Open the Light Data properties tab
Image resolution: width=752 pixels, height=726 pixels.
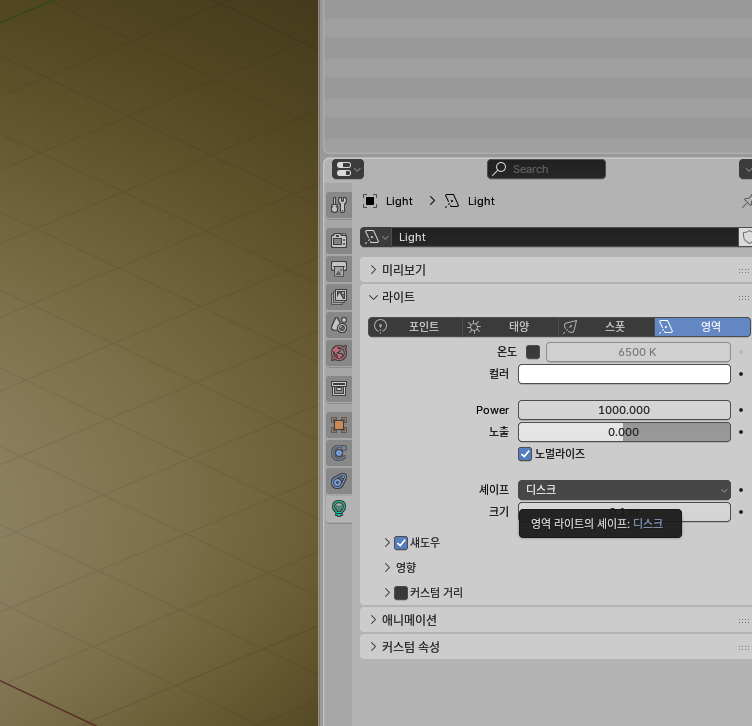[339, 508]
